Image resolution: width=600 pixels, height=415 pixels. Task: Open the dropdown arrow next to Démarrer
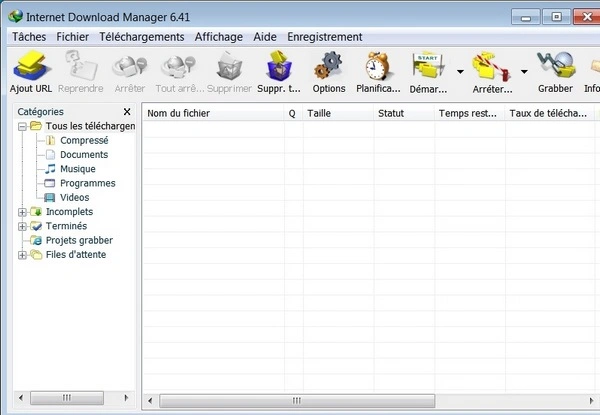coord(460,72)
